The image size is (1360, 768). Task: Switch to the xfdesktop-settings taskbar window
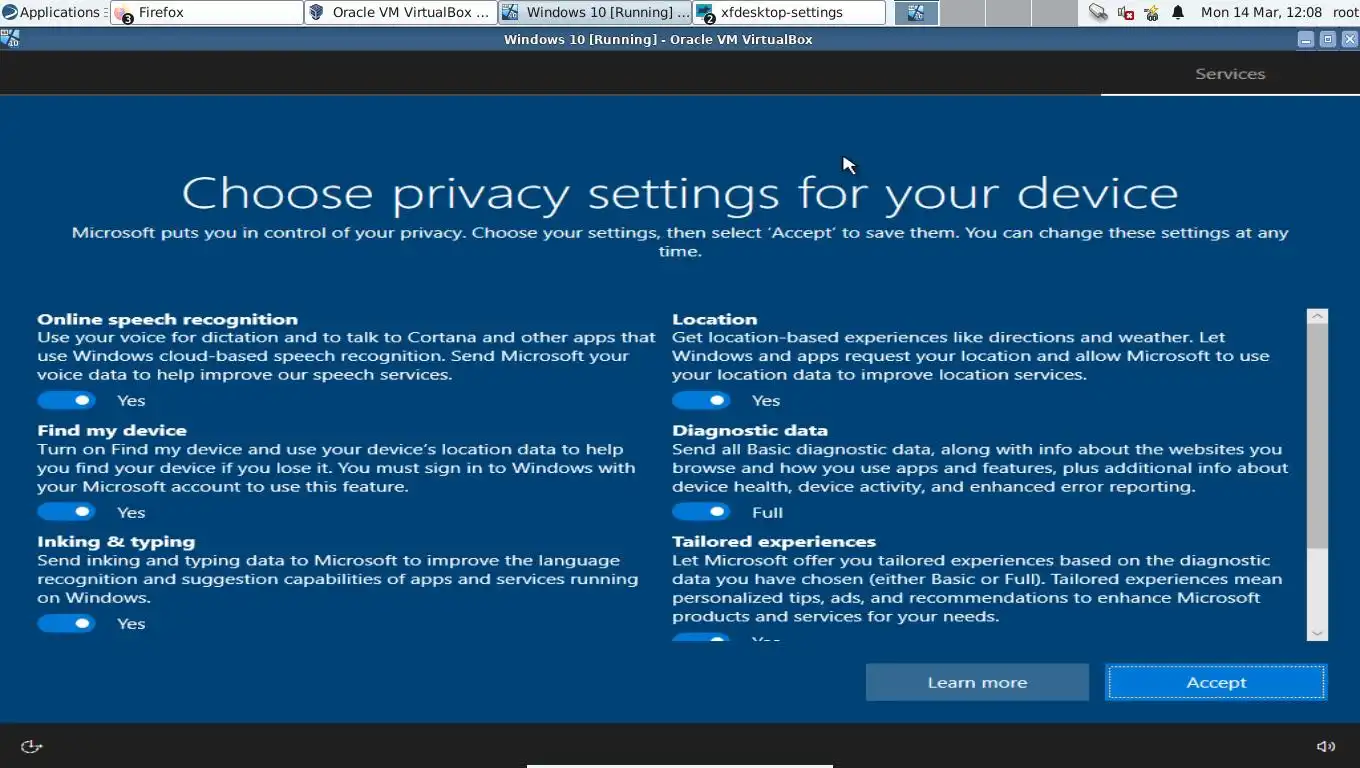pos(789,12)
